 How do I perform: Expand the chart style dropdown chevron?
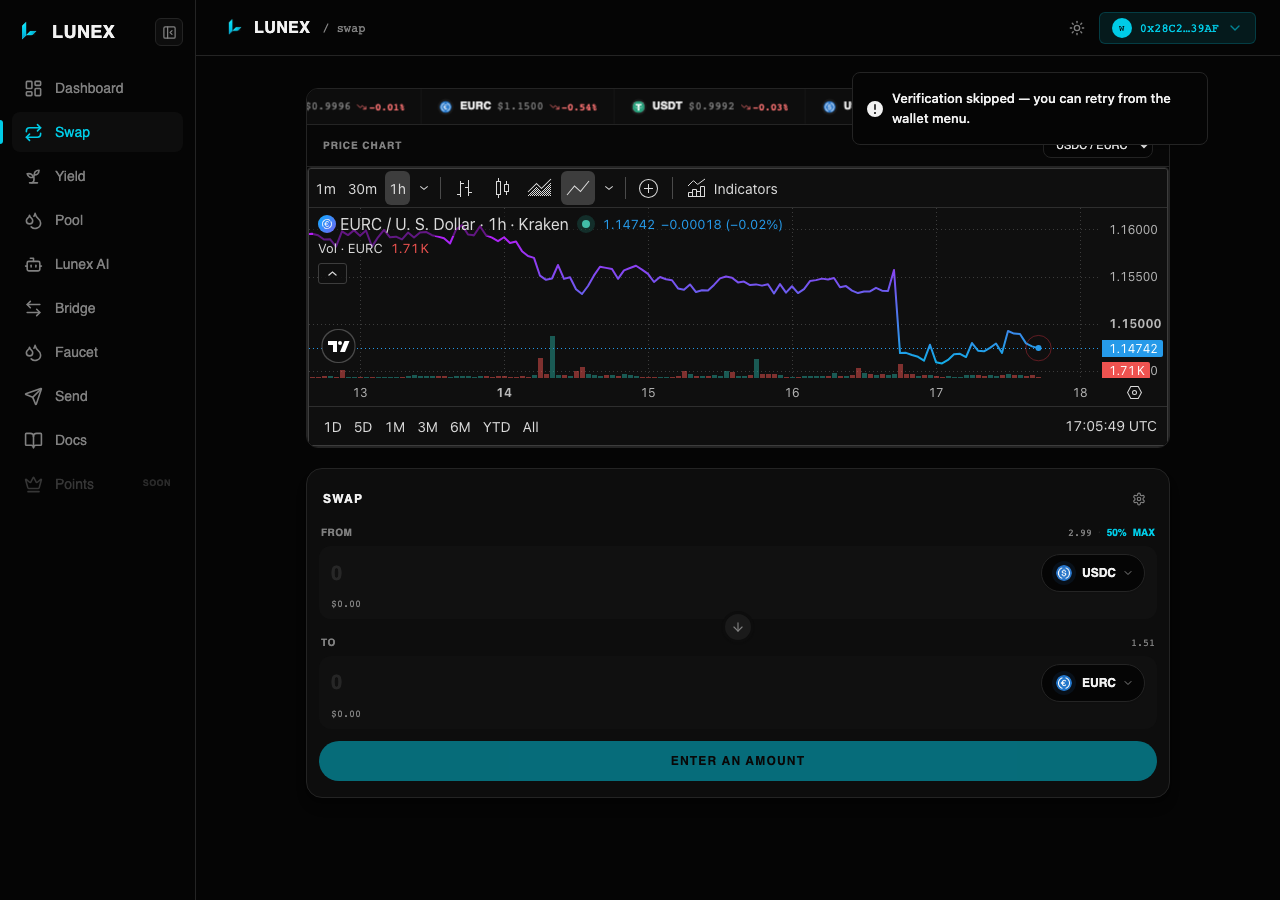click(609, 188)
